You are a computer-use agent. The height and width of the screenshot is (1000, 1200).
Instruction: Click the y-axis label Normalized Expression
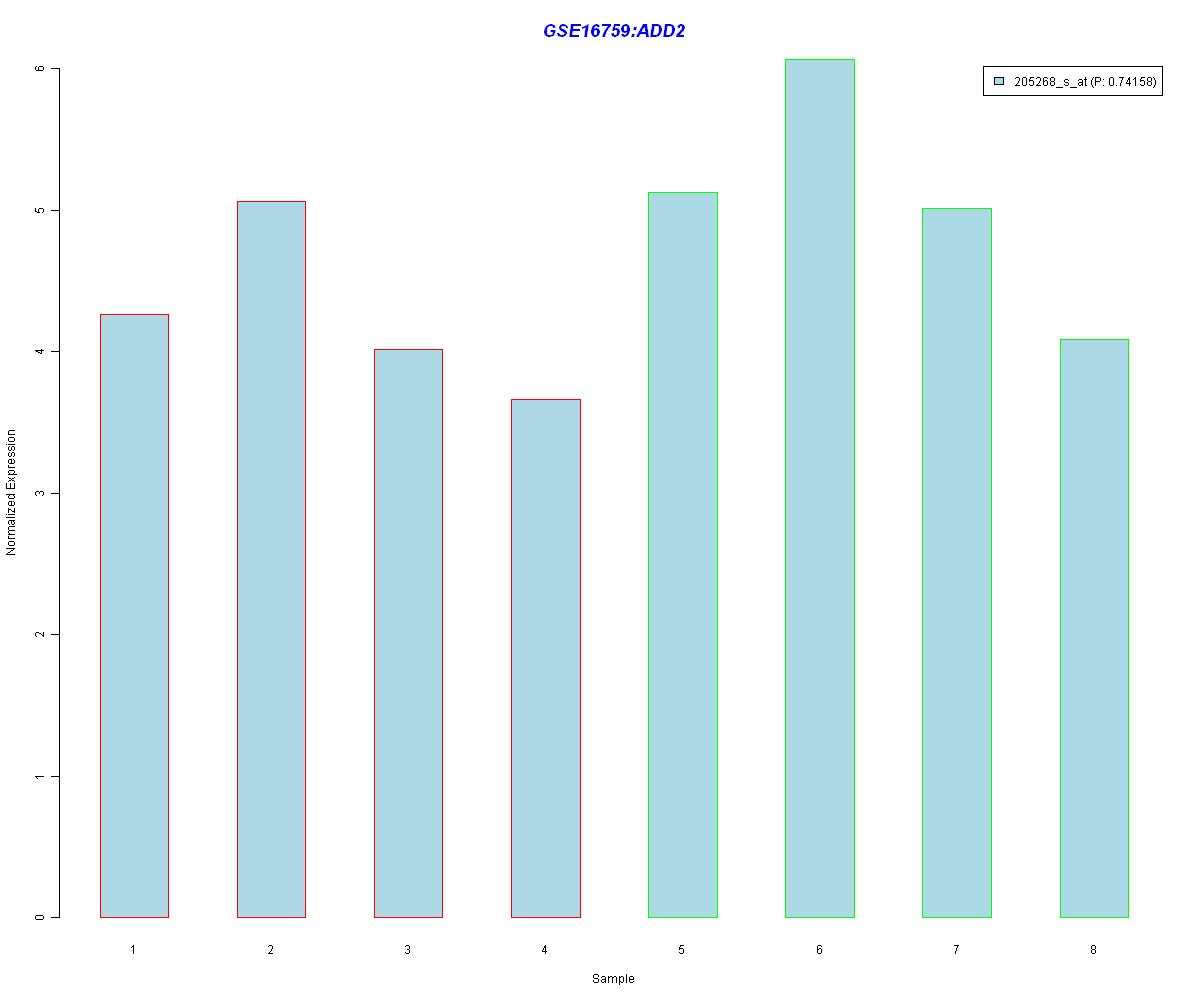(12, 492)
